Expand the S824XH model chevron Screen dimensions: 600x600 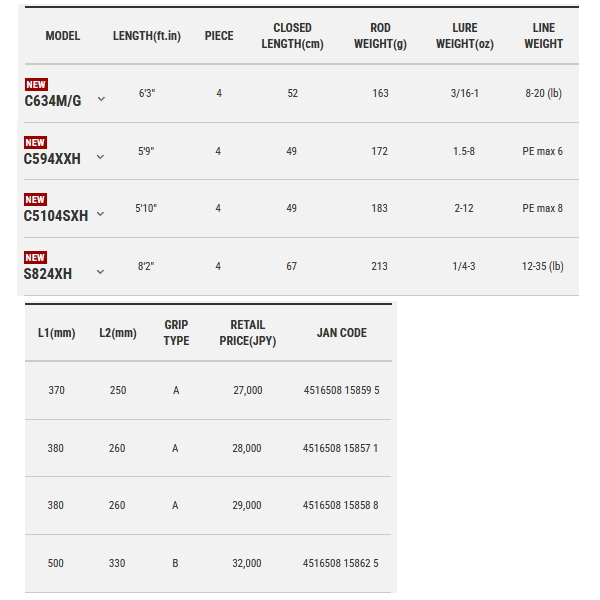click(100, 272)
